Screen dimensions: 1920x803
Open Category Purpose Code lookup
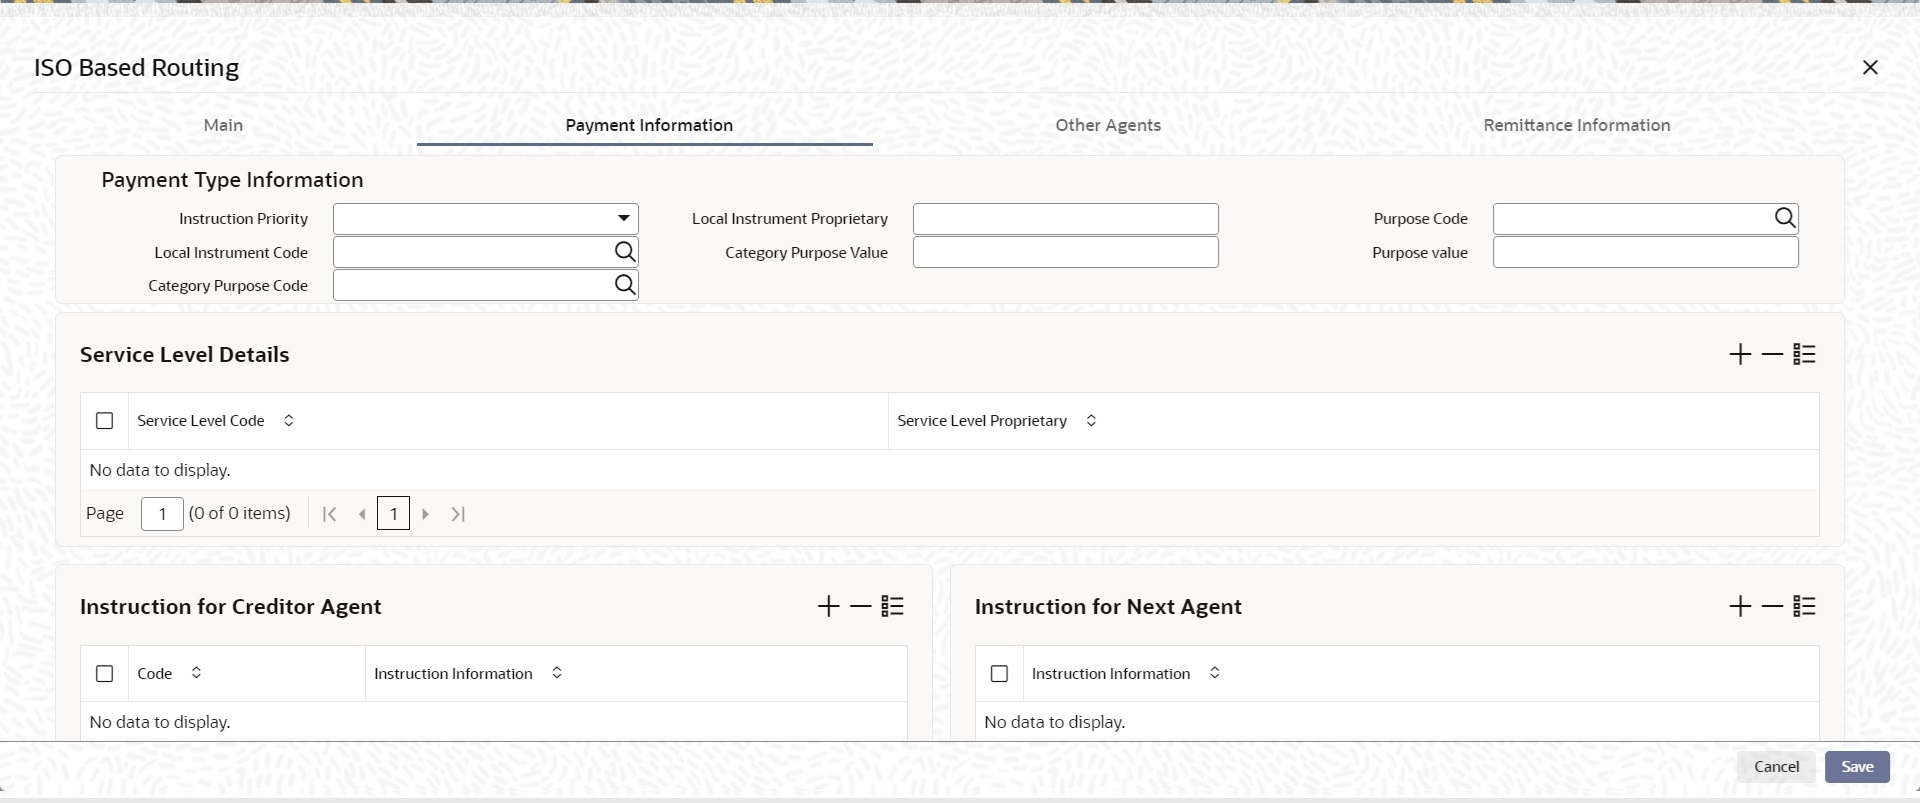pyautogui.click(x=625, y=285)
